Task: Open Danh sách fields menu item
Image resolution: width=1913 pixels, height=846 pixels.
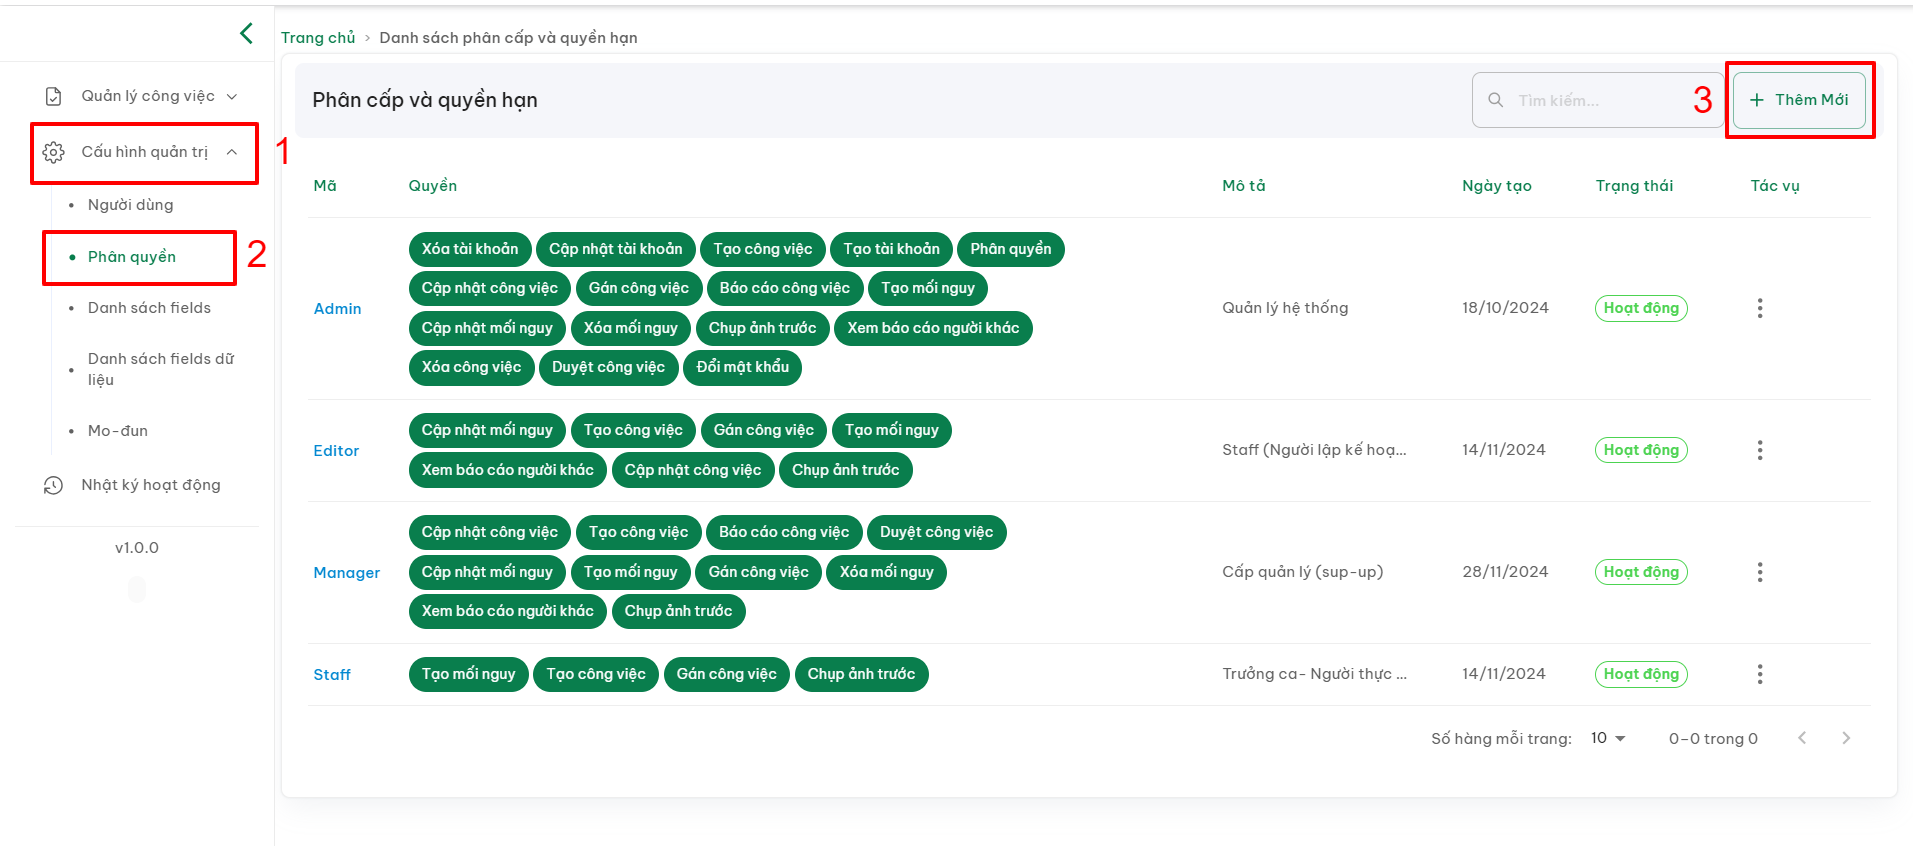Action: pos(149,308)
